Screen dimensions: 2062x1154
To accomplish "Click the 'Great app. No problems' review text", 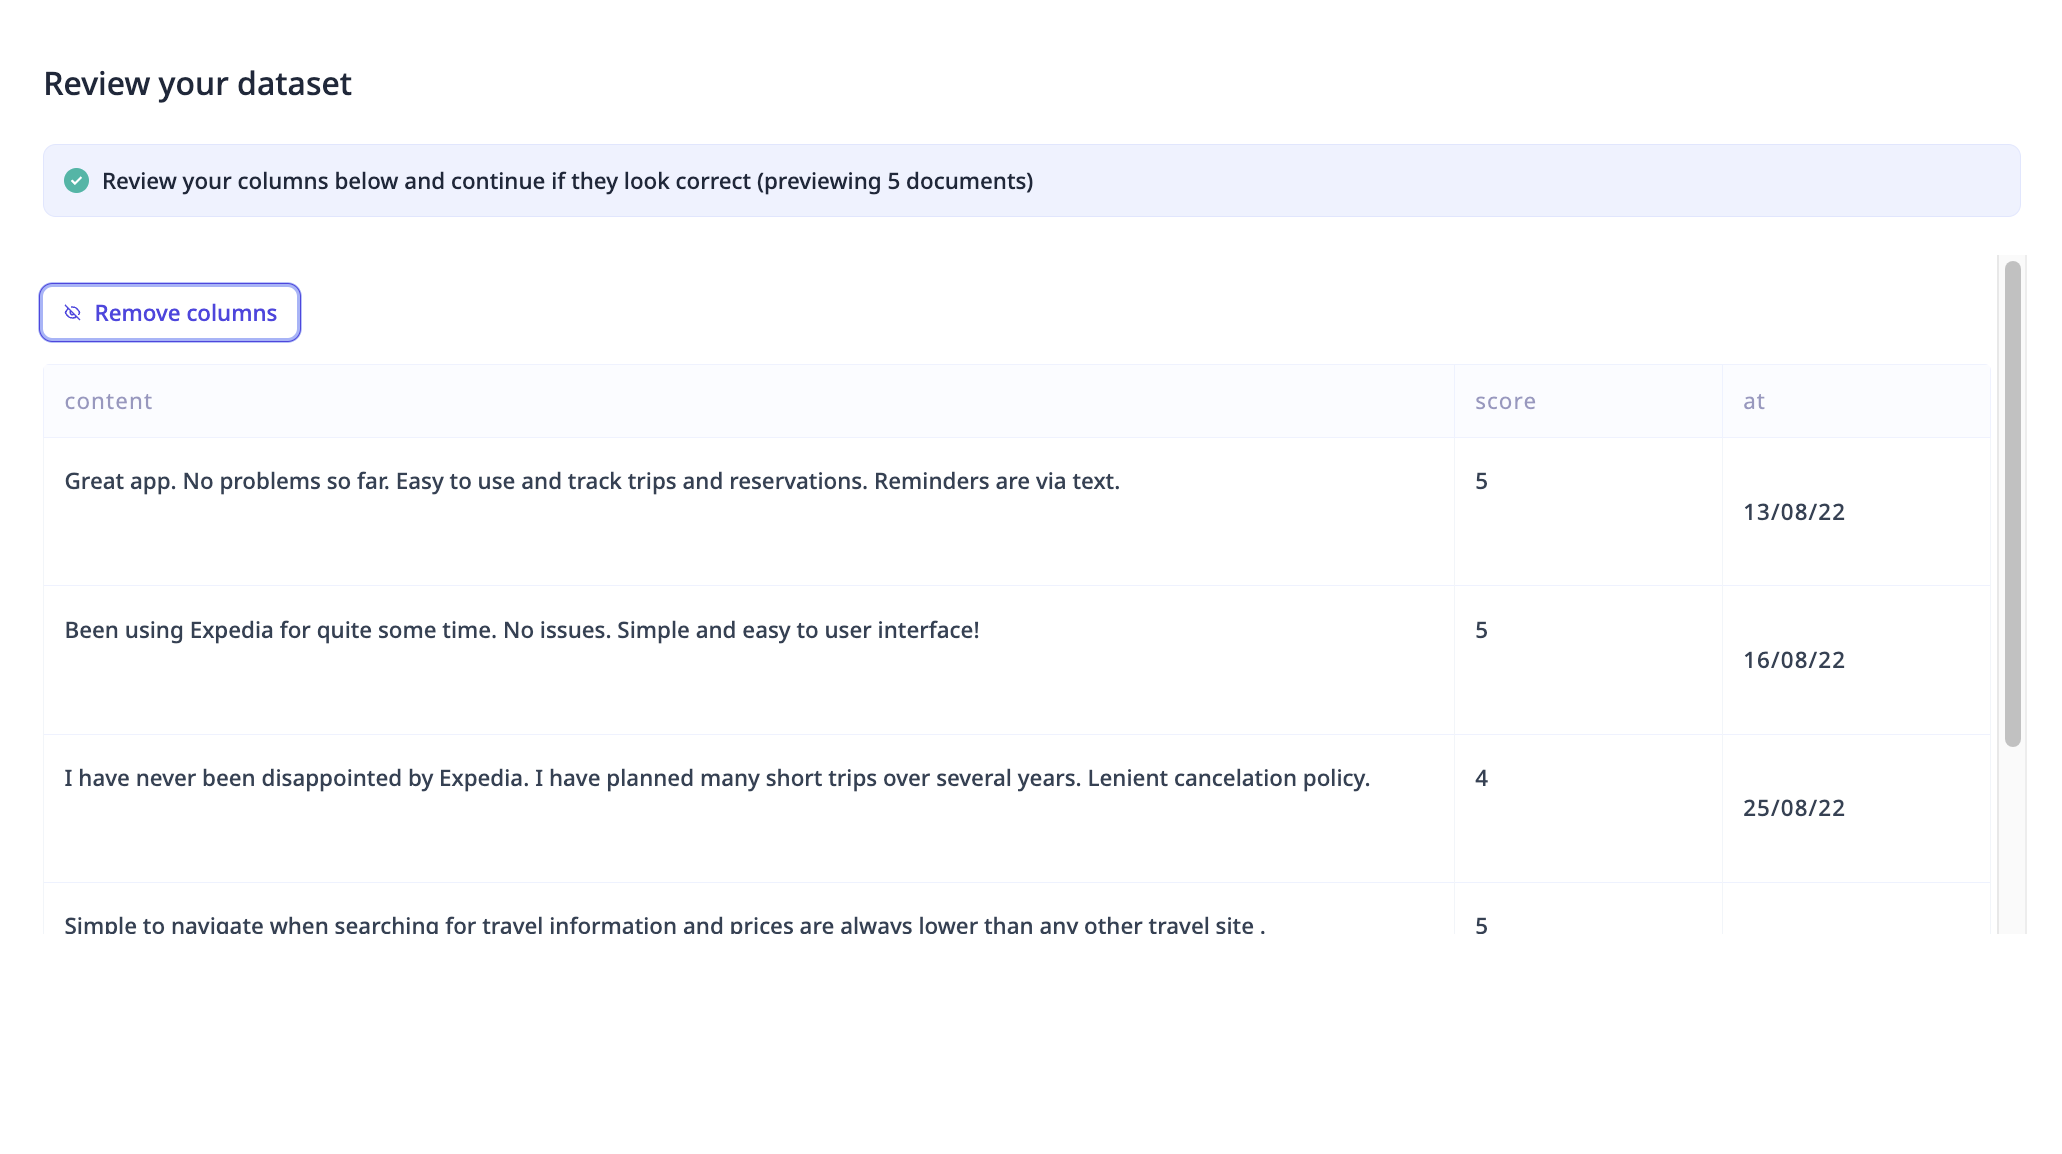I will tap(592, 481).
